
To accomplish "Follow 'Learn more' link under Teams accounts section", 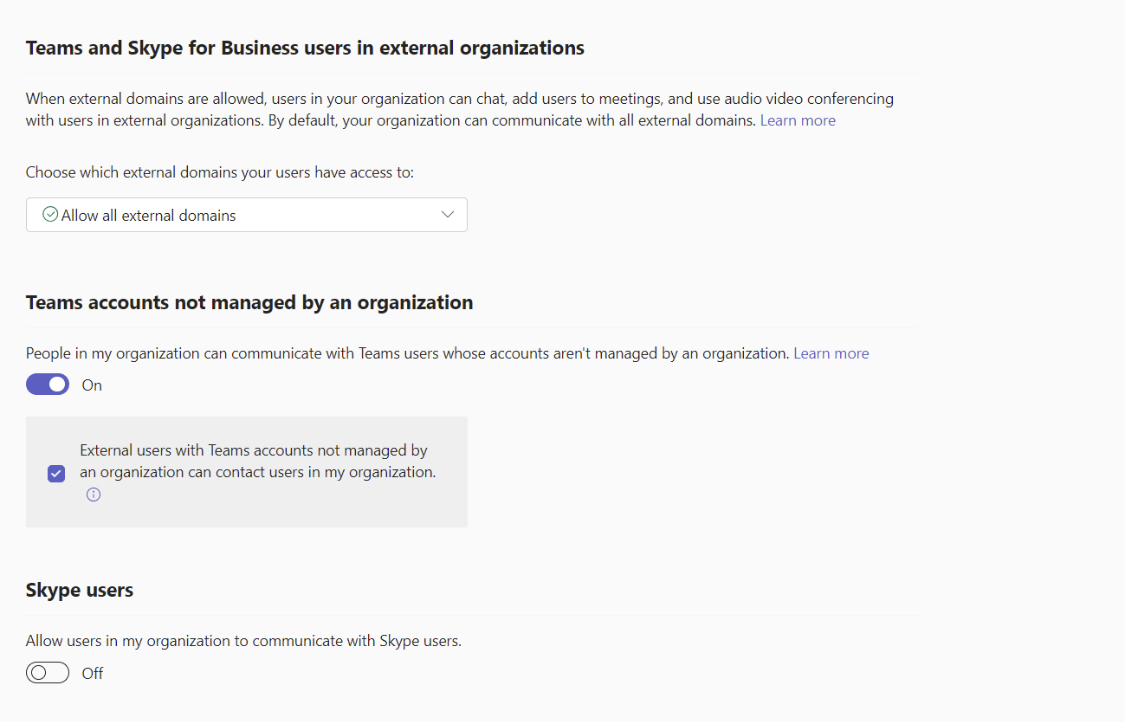I will (x=831, y=352).
